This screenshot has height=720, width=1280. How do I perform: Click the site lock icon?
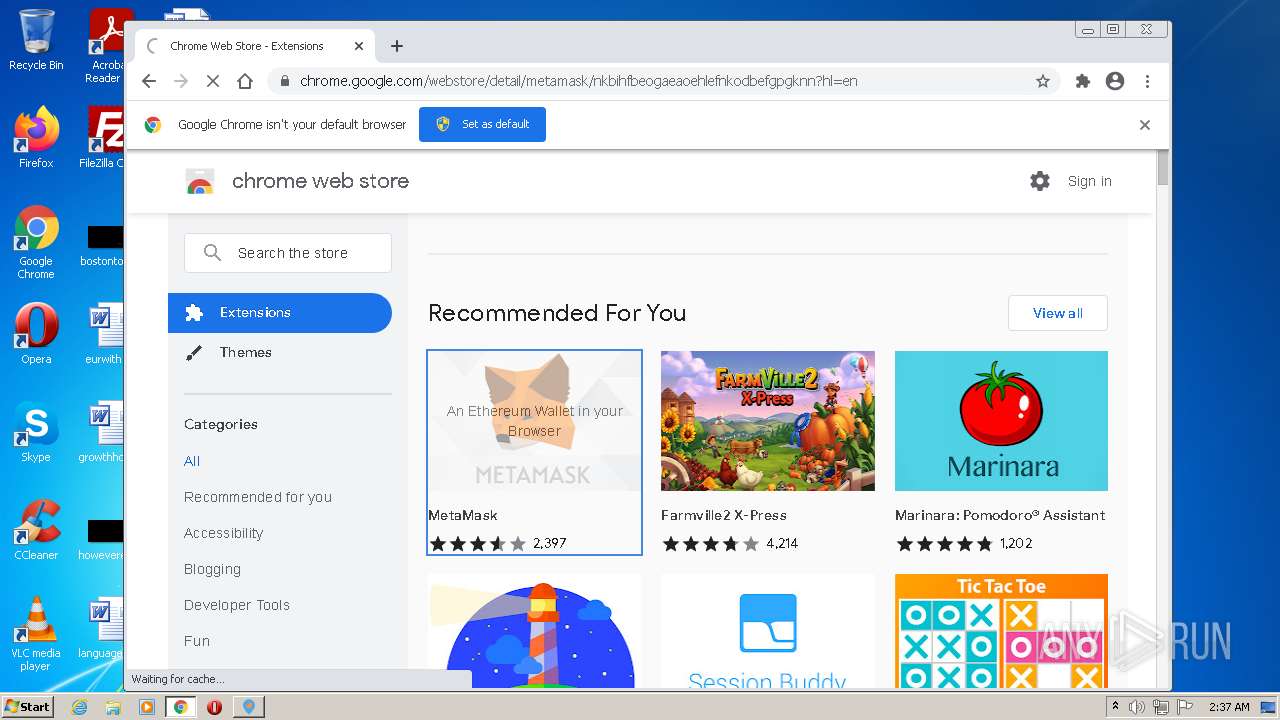285,81
